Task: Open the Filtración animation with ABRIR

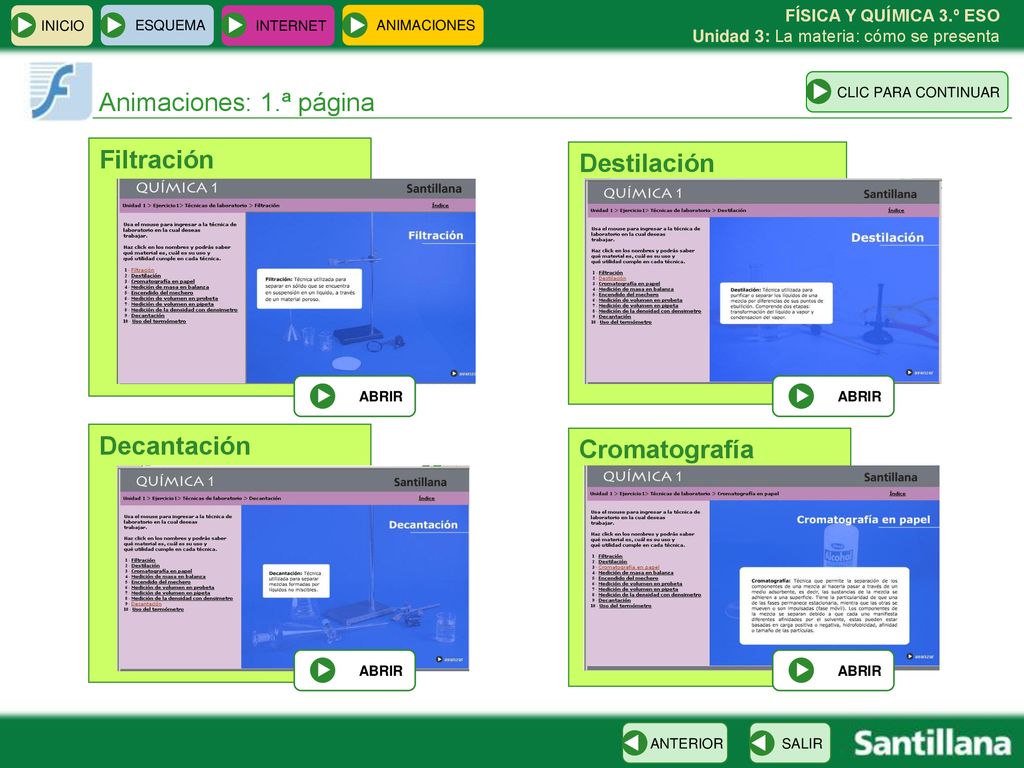Action: pyautogui.click(x=355, y=396)
